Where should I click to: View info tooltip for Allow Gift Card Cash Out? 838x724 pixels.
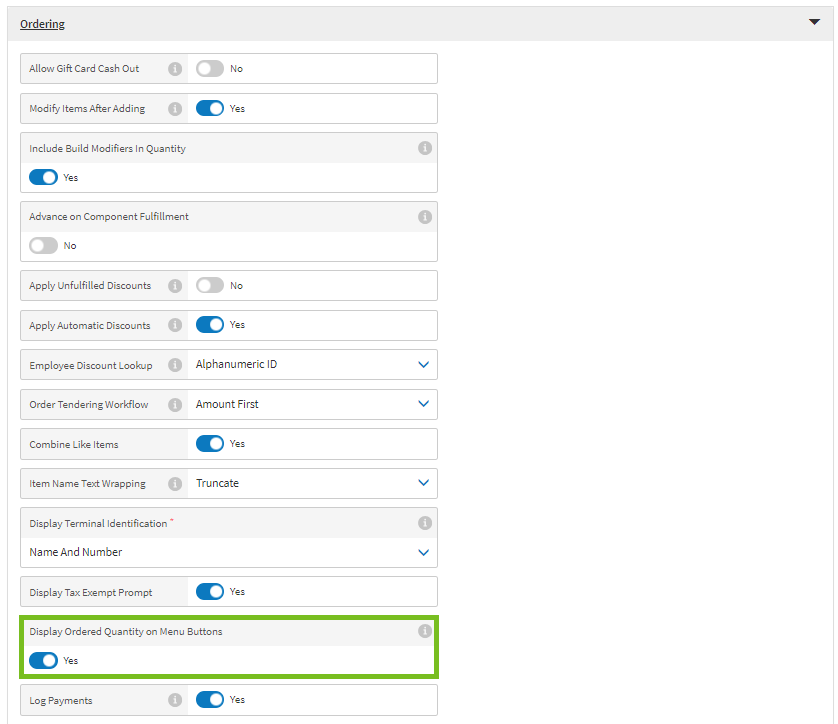175,68
